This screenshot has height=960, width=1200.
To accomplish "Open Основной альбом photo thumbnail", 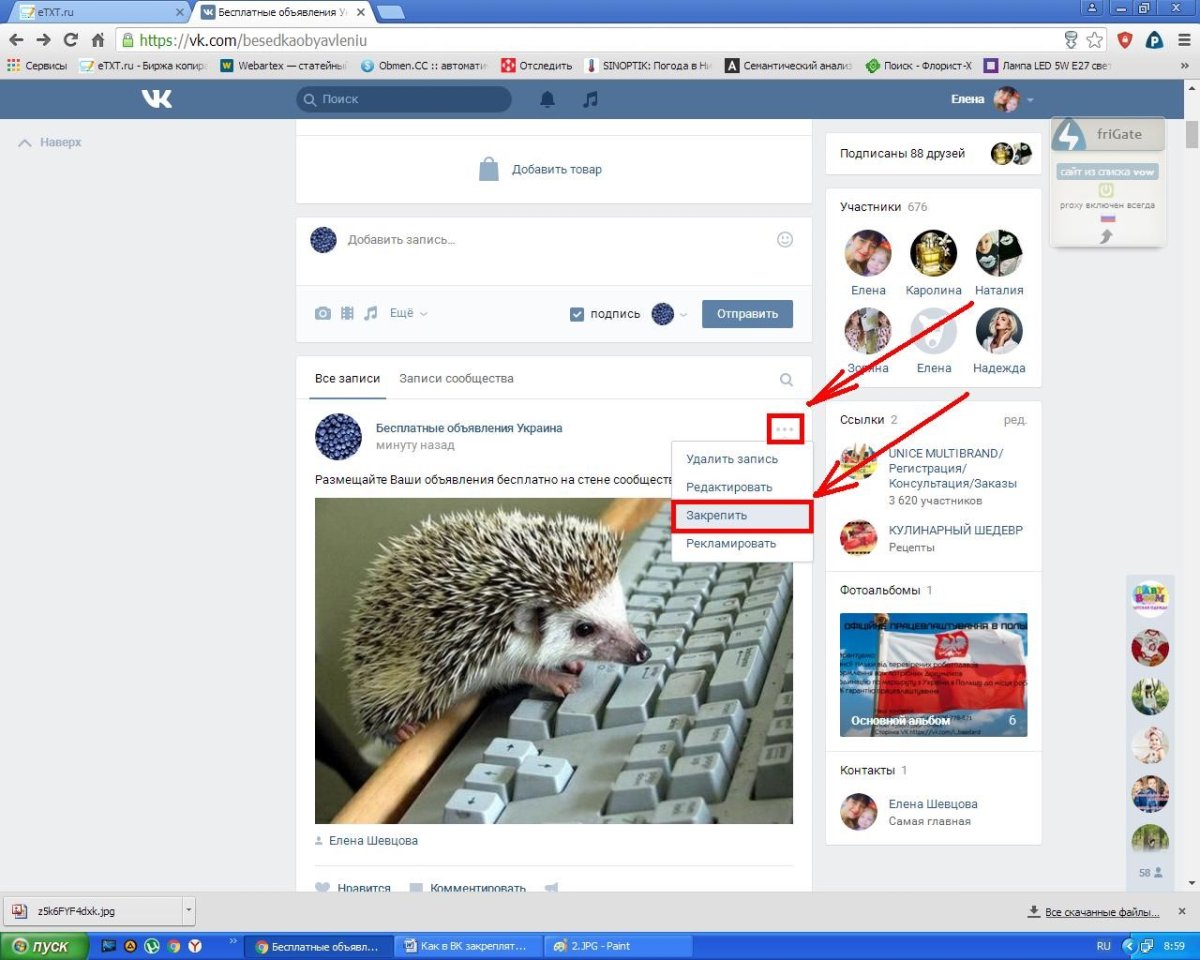I will (933, 675).
